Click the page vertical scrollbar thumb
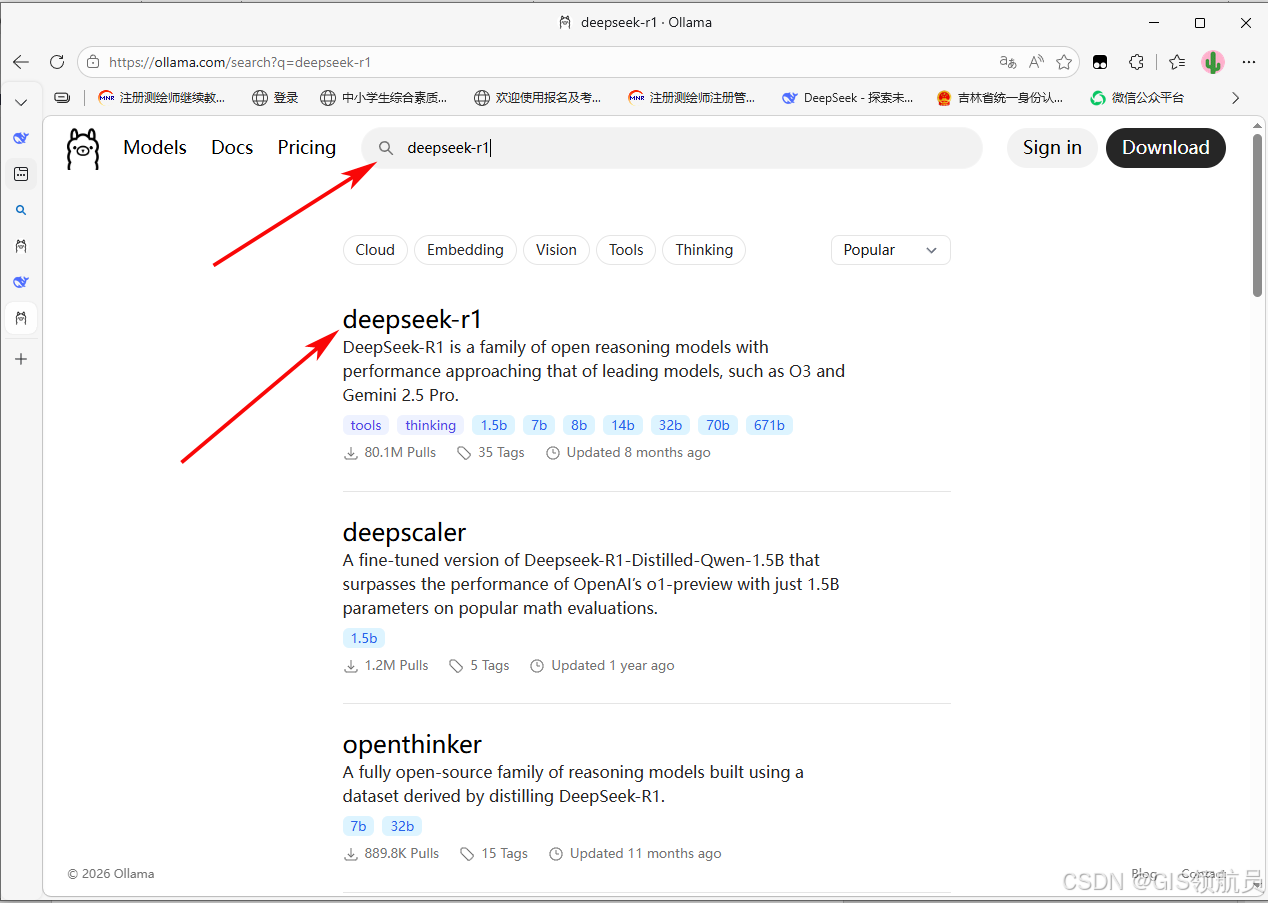1268x903 pixels. tap(1258, 215)
